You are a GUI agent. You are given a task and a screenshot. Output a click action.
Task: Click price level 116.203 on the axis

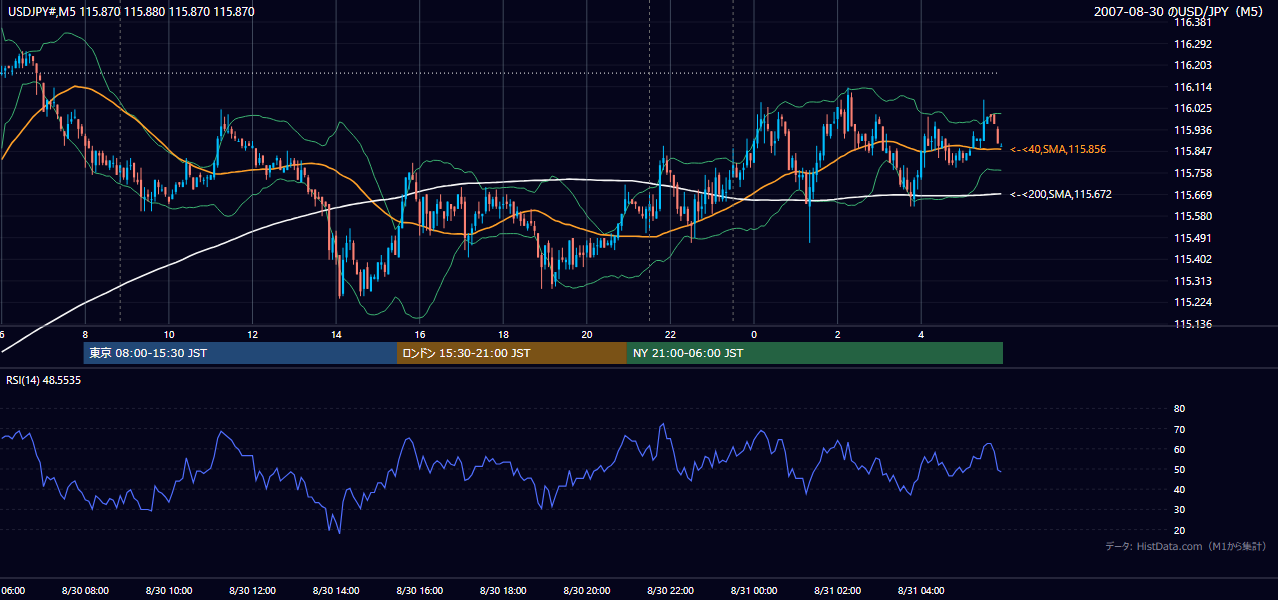tap(1192, 65)
